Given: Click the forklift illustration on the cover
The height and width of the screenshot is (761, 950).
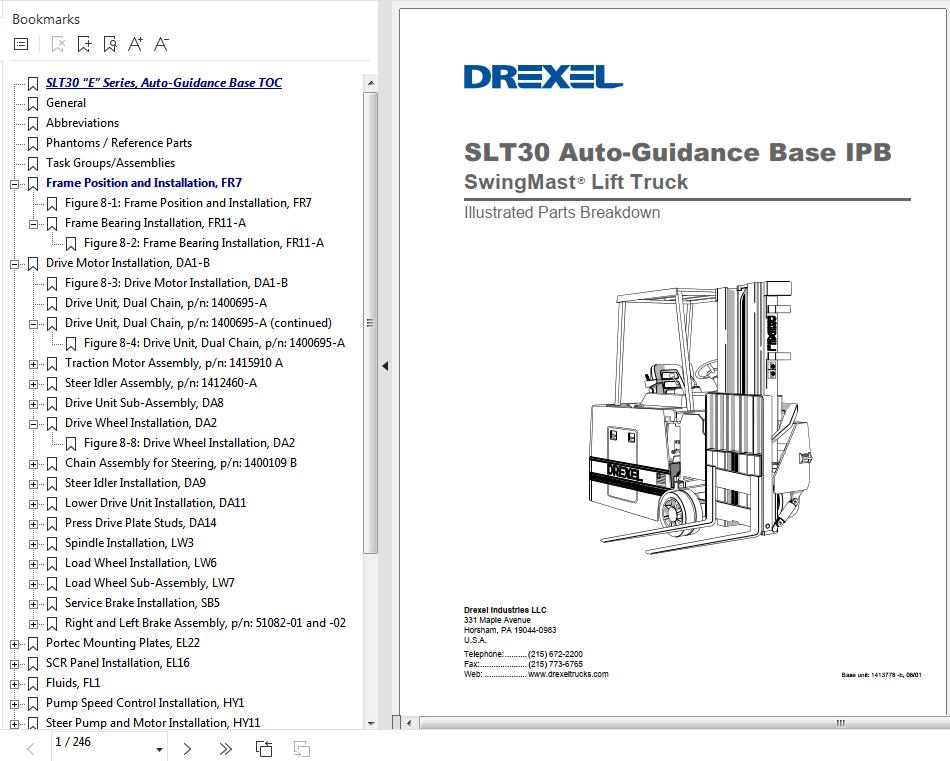Looking at the screenshot, I should [701, 417].
